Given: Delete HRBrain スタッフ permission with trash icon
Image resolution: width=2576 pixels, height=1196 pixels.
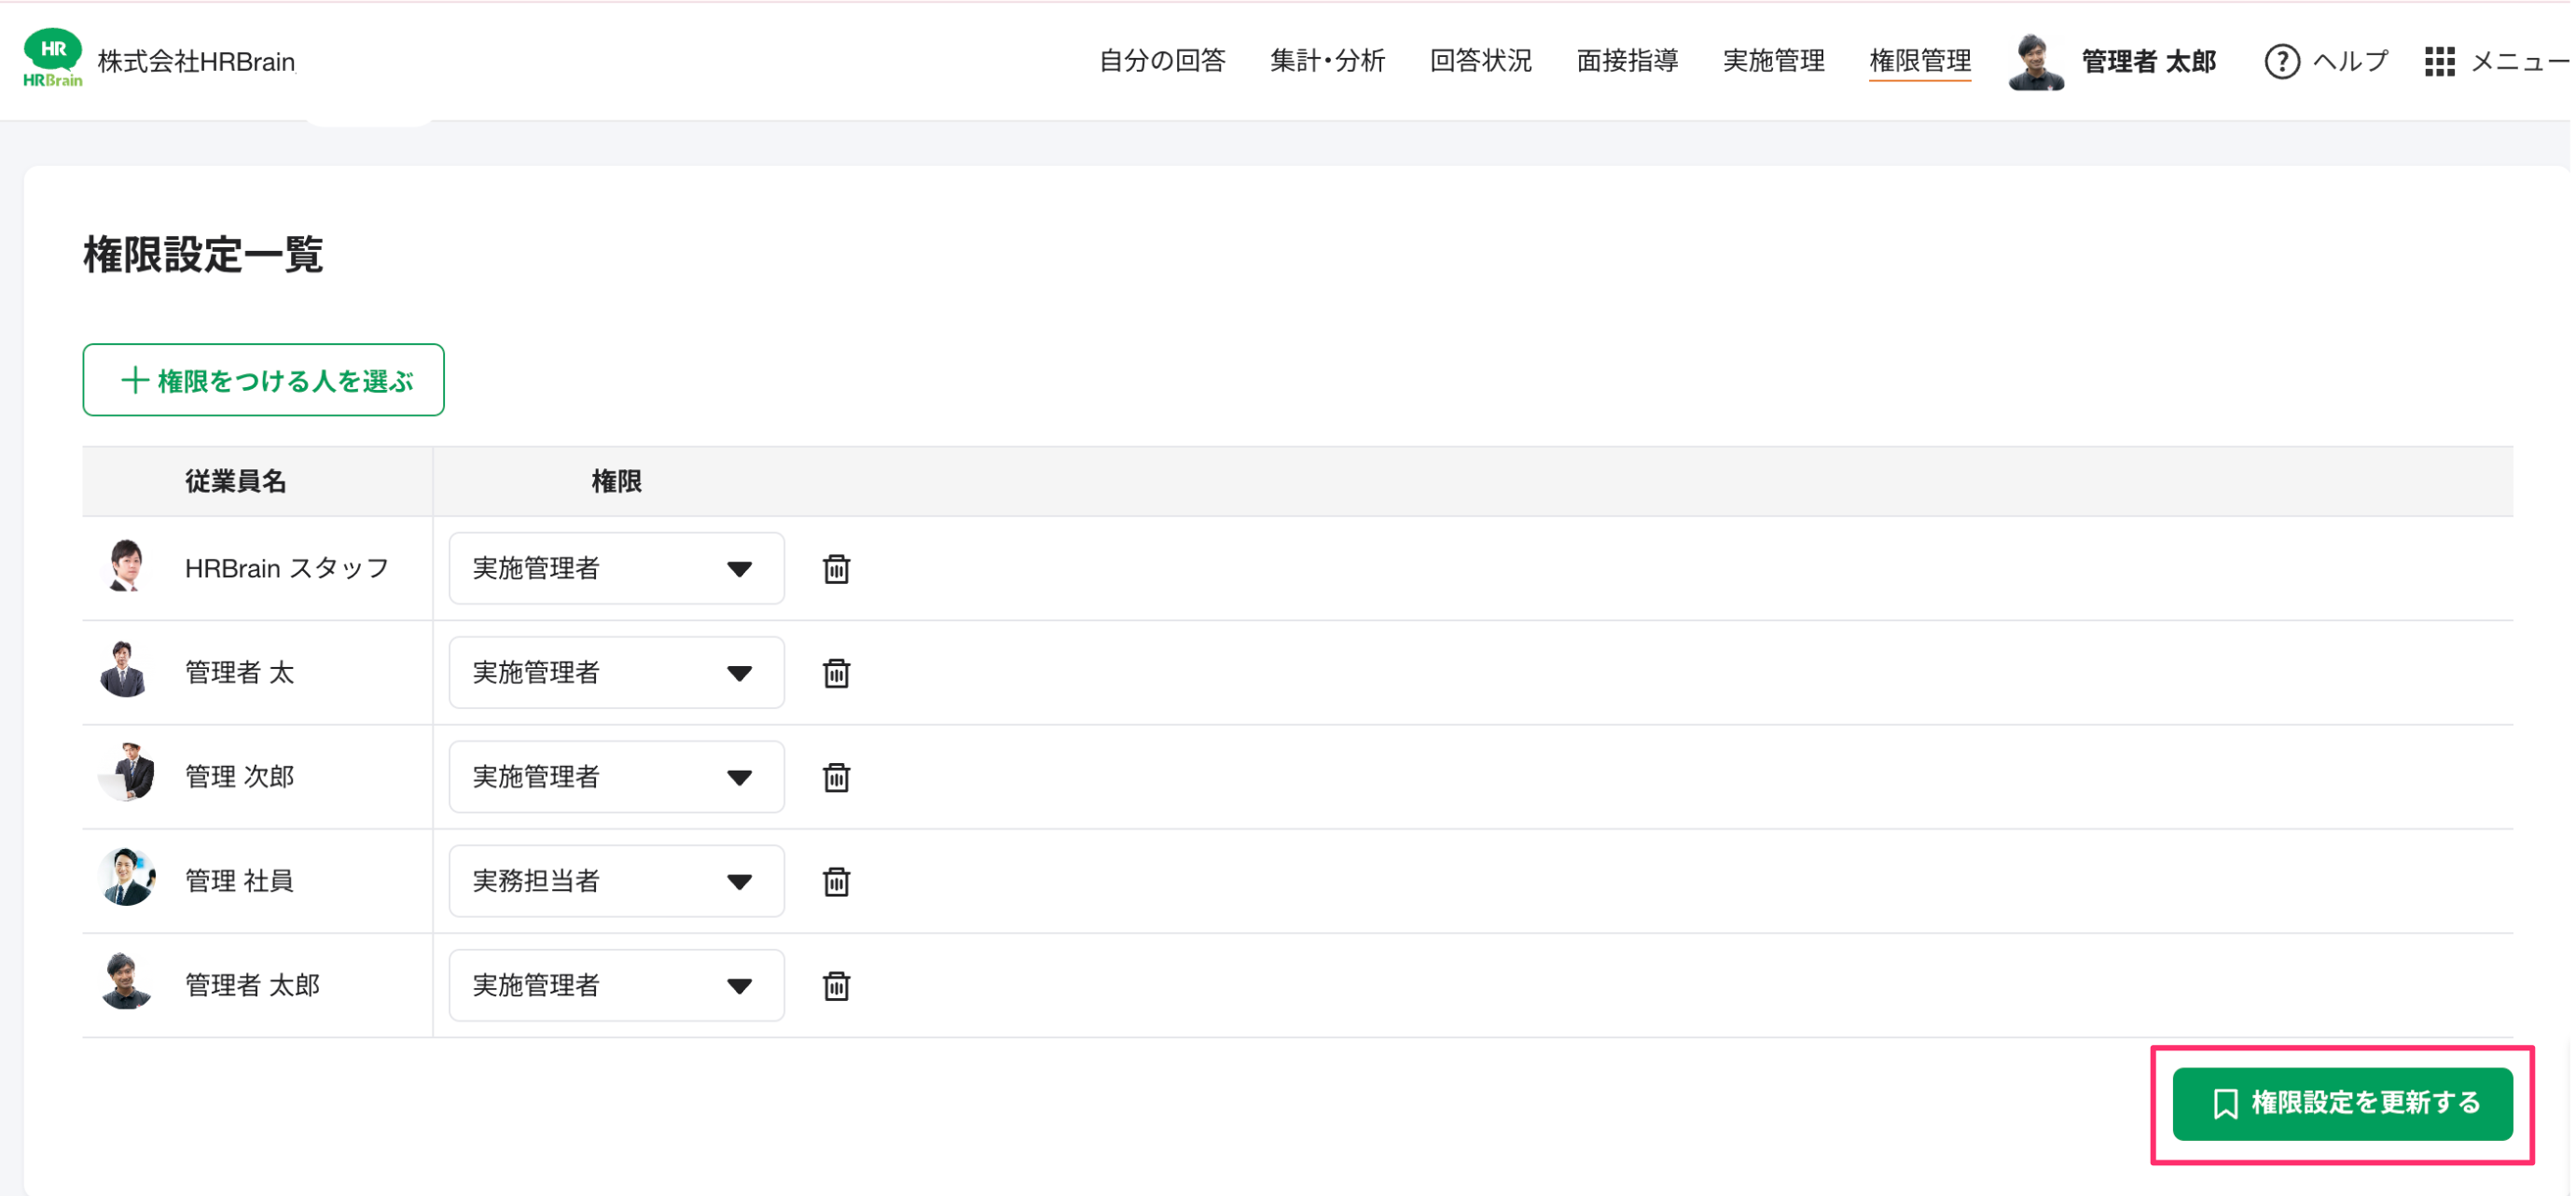Looking at the screenshot, I should tap(836, 569).
